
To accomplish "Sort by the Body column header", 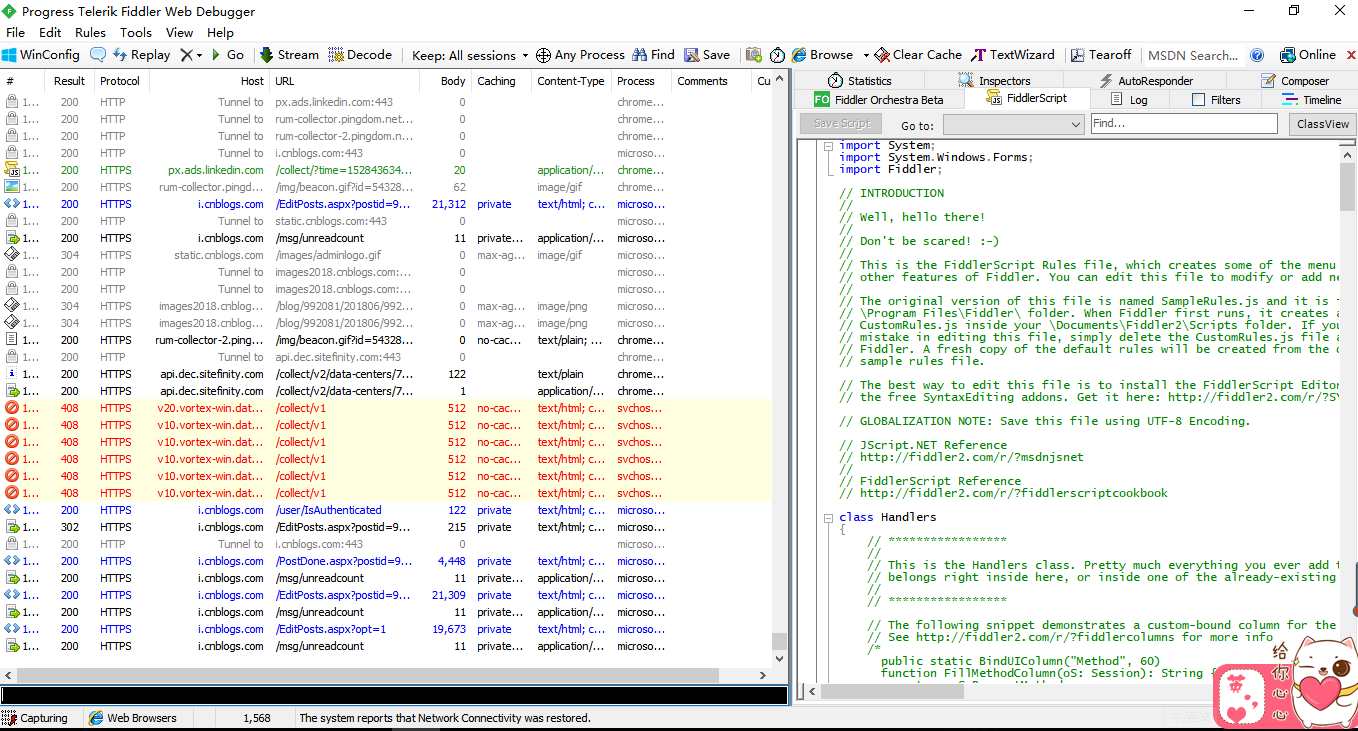I will [x=446, y=81].
